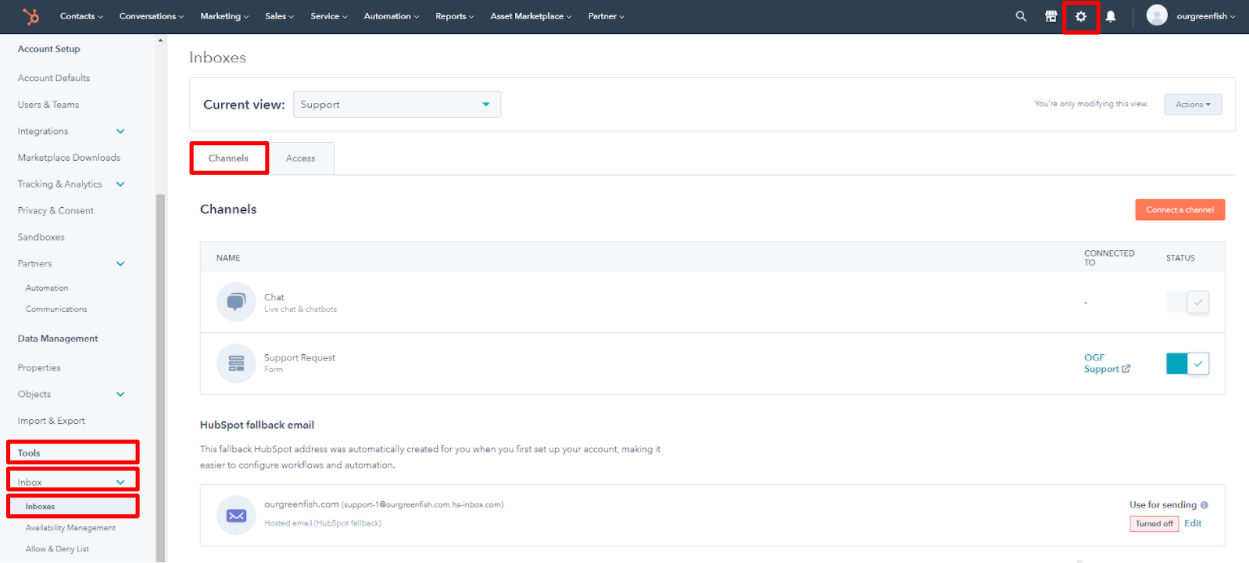This screenshot has height=563, width=1249.
Task: Click the Connect a channel button
Action: 1180,210
